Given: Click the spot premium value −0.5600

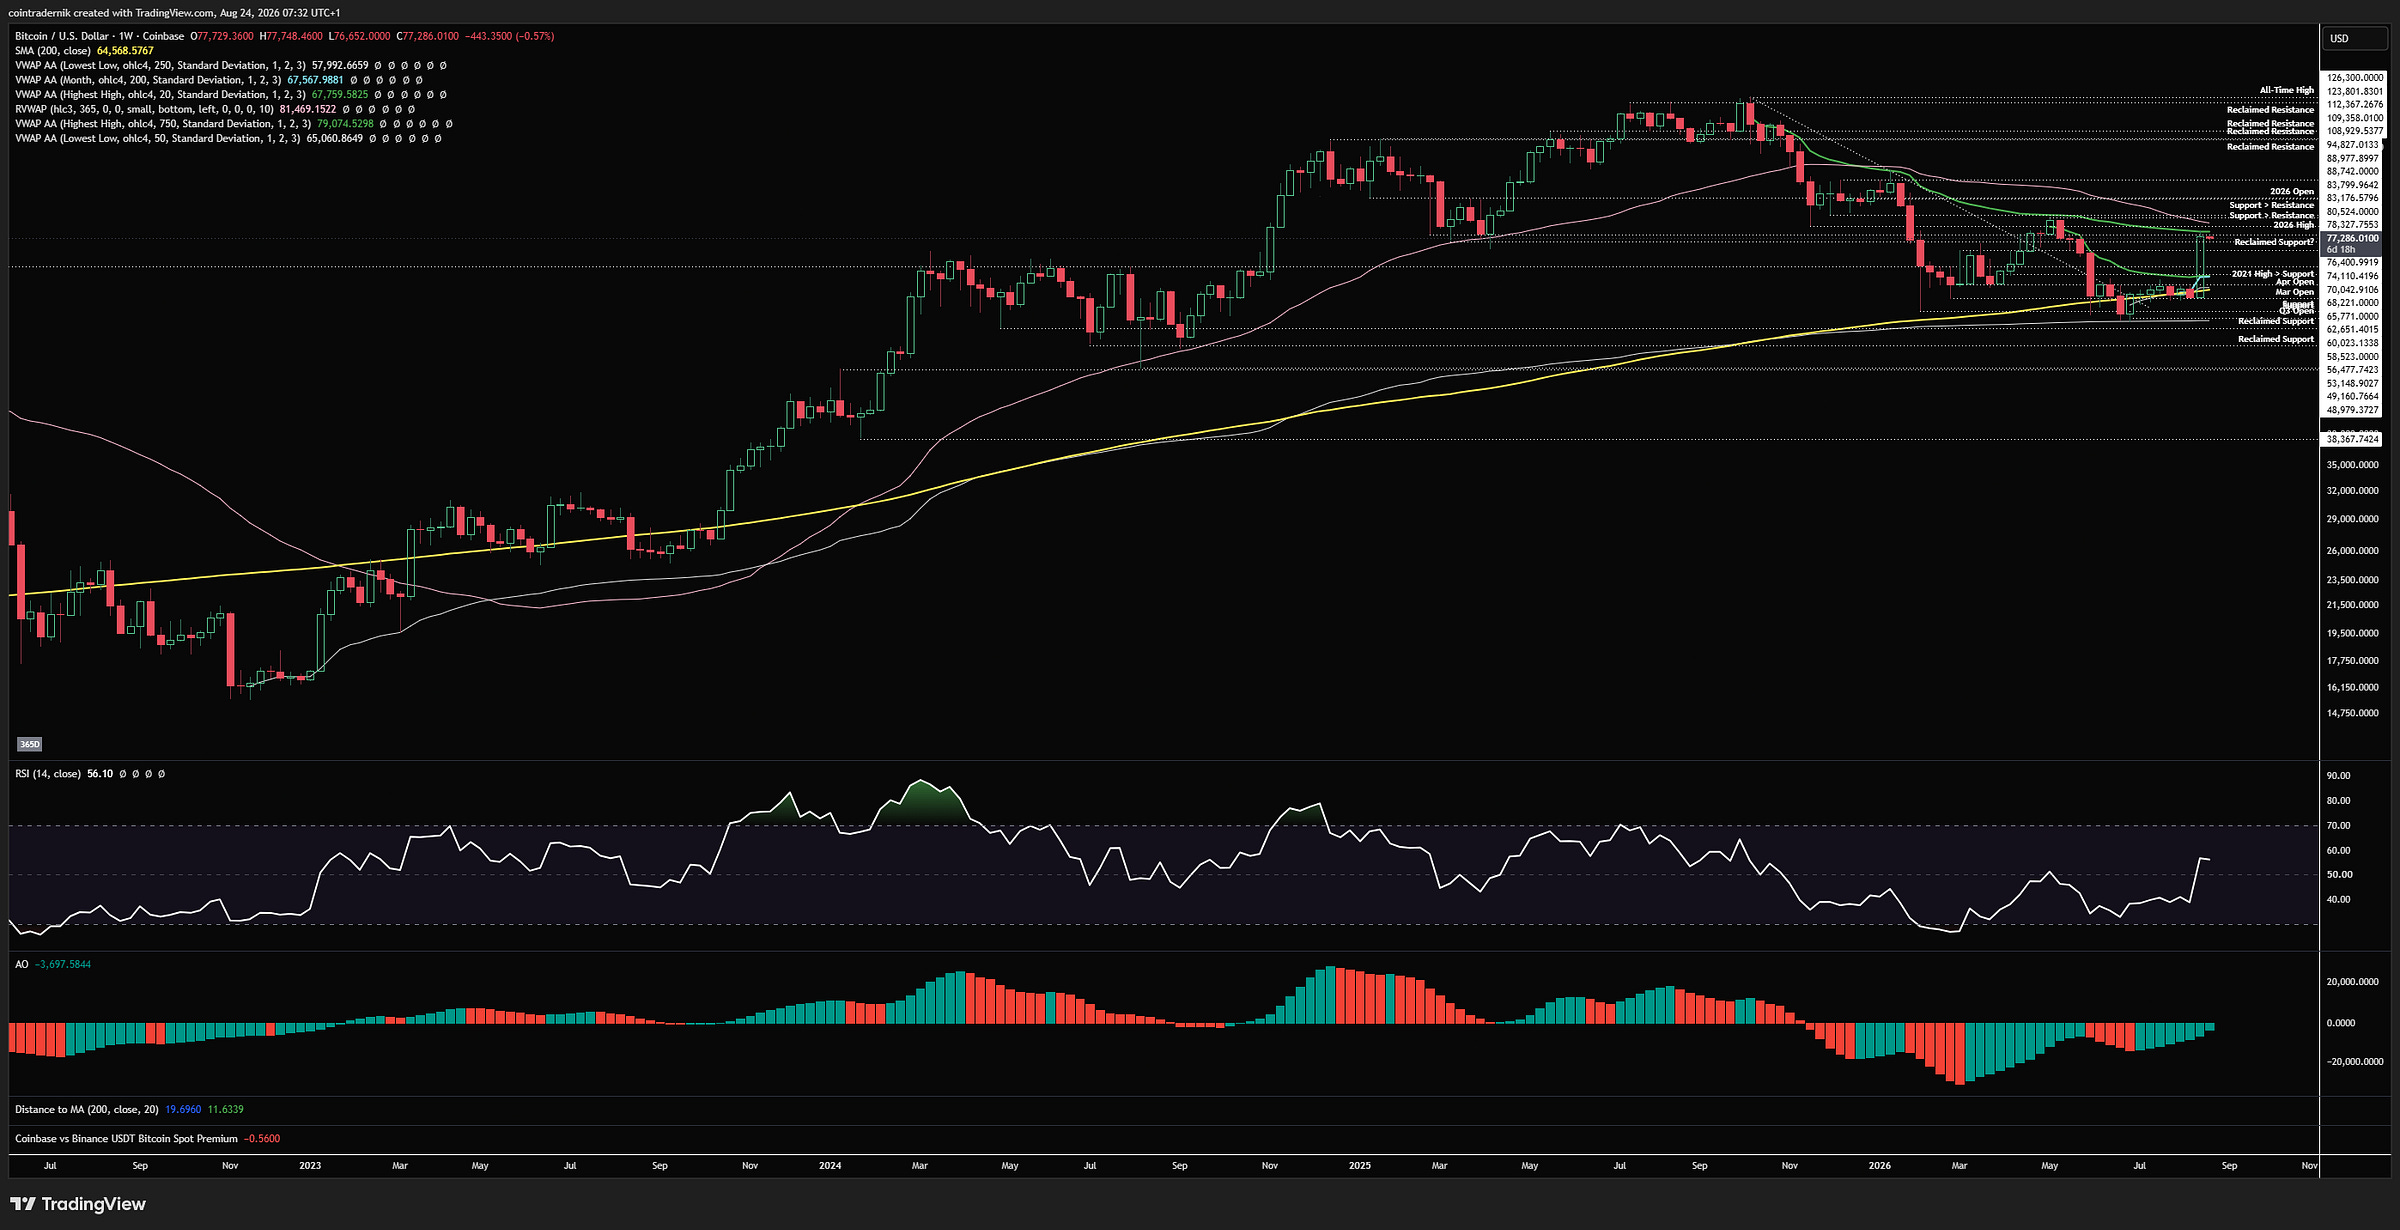Looking at the screenshot, I should click(262, 1139).
